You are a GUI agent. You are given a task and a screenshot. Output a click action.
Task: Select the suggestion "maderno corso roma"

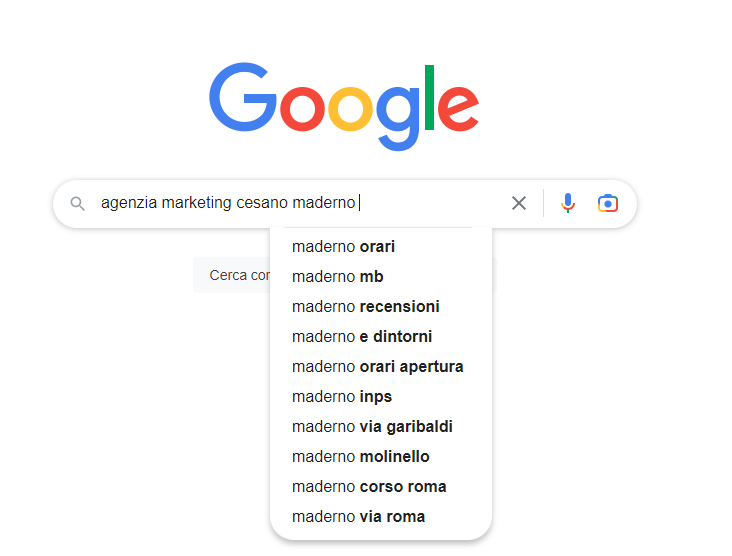coord(369,486)
